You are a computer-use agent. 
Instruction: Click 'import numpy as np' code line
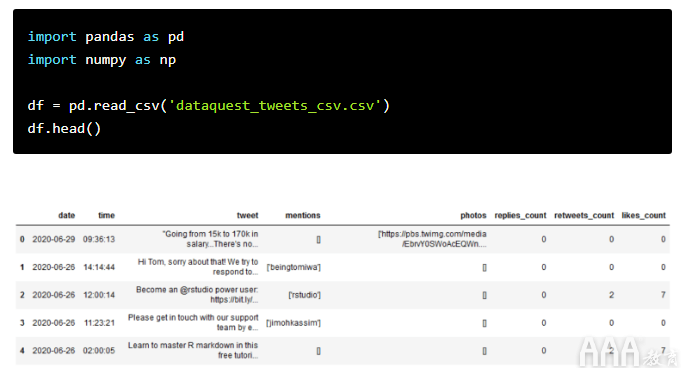pos(102,60)
